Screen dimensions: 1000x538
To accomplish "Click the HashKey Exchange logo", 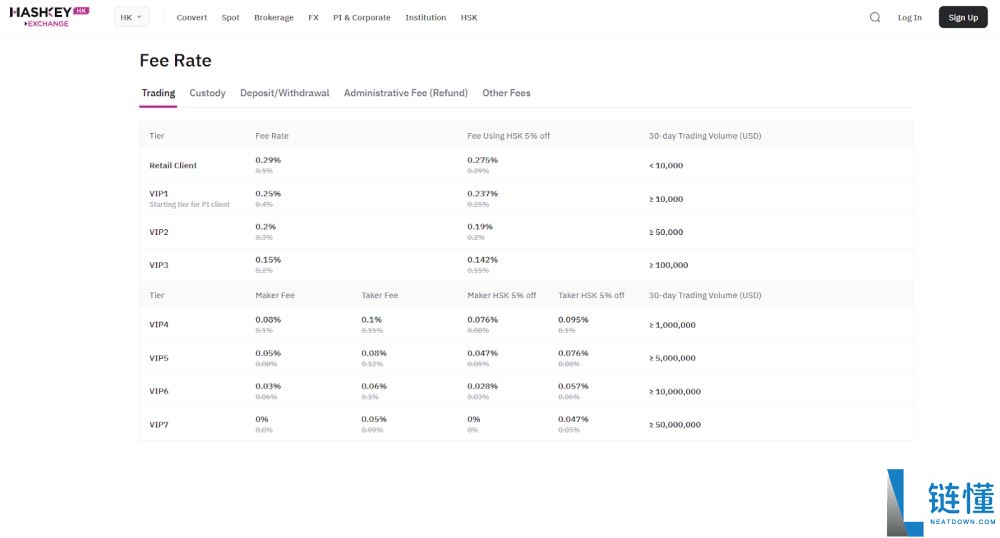I will [49, 17].
